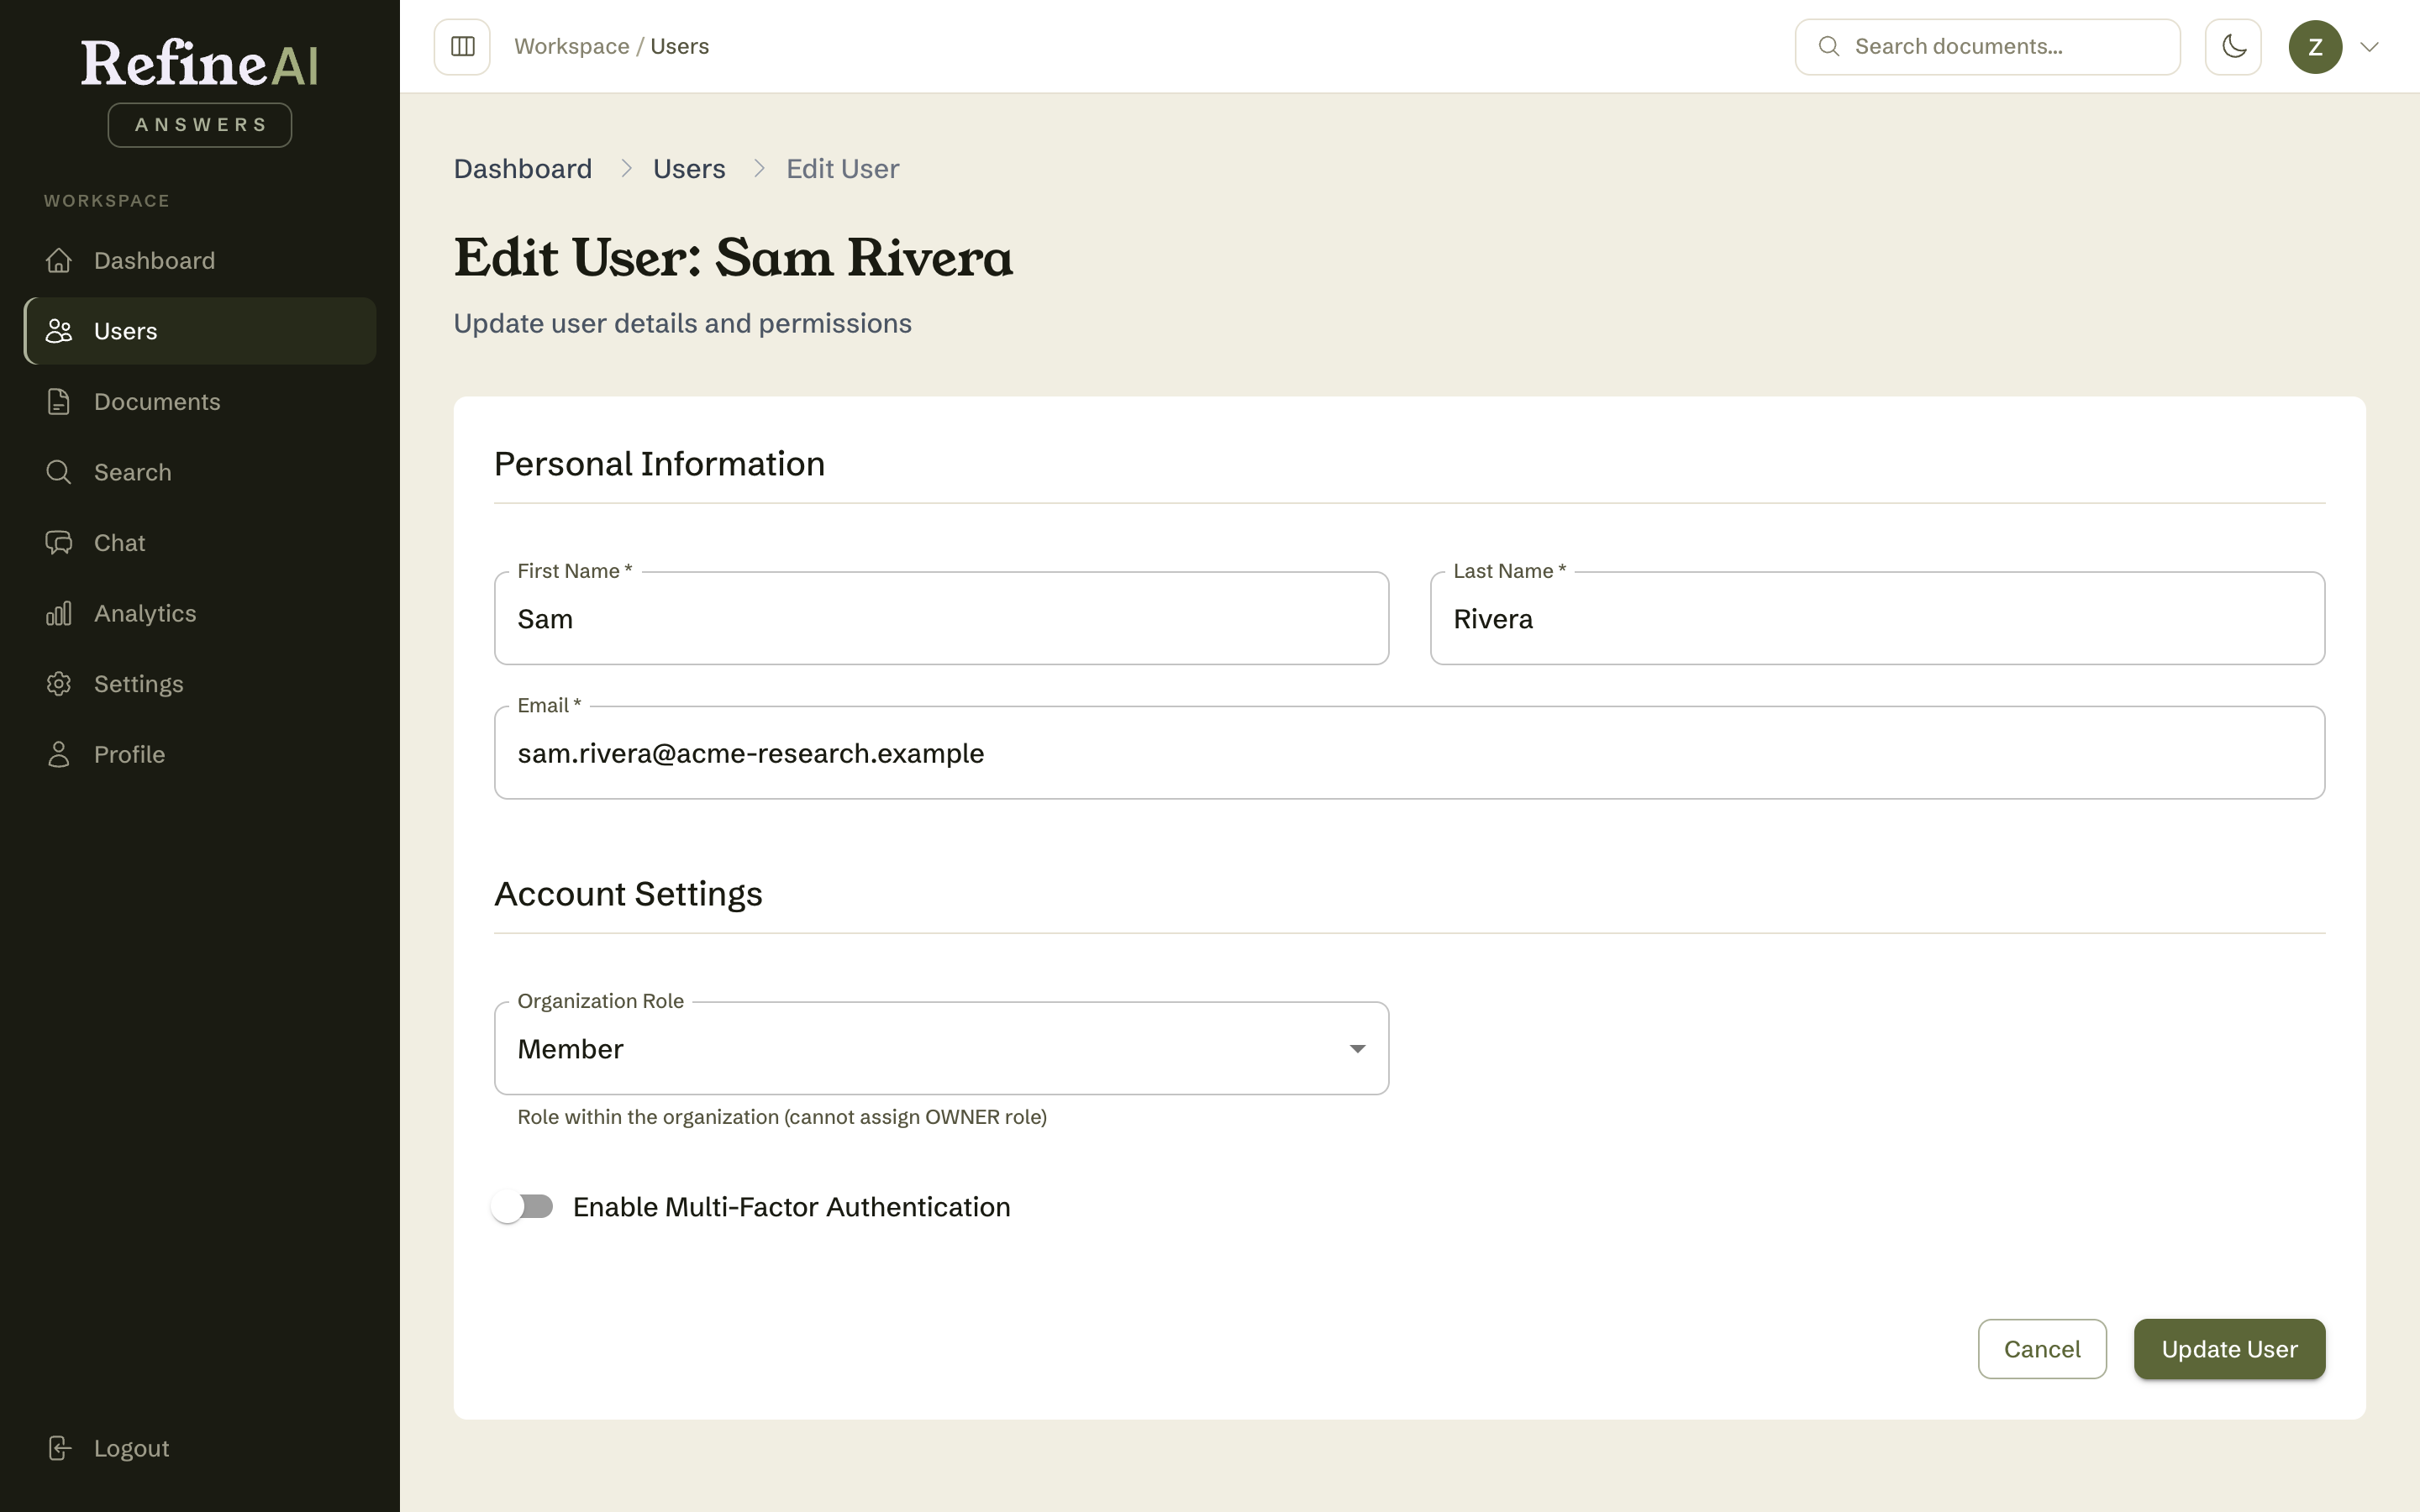Screen dimensions: 2420x1512
Task: Open the Z user avatar menu
Action: [2315, 46]
